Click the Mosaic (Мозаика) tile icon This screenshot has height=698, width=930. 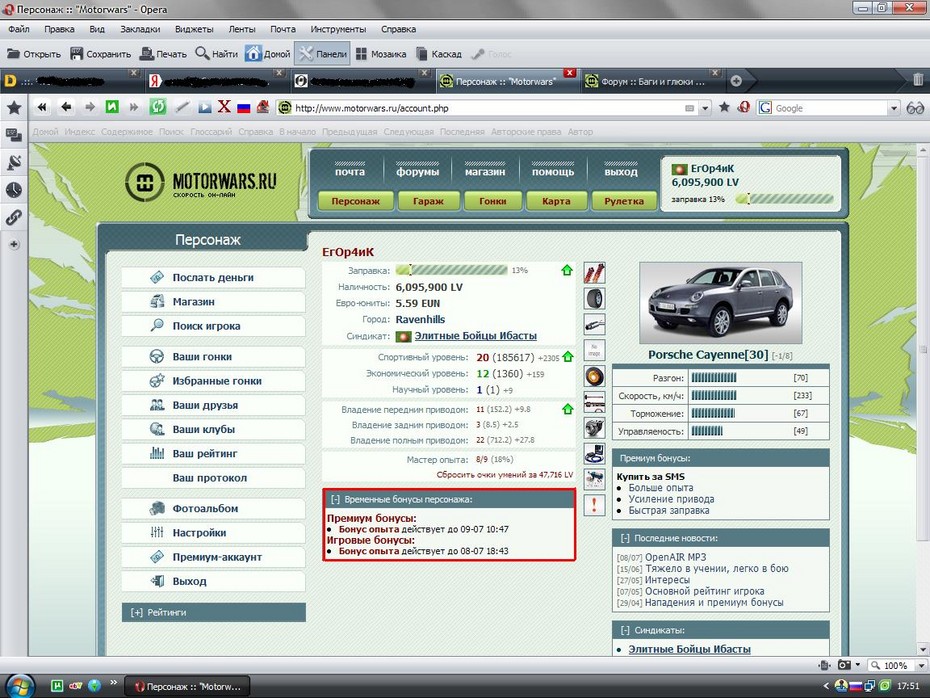pos(361,54)
